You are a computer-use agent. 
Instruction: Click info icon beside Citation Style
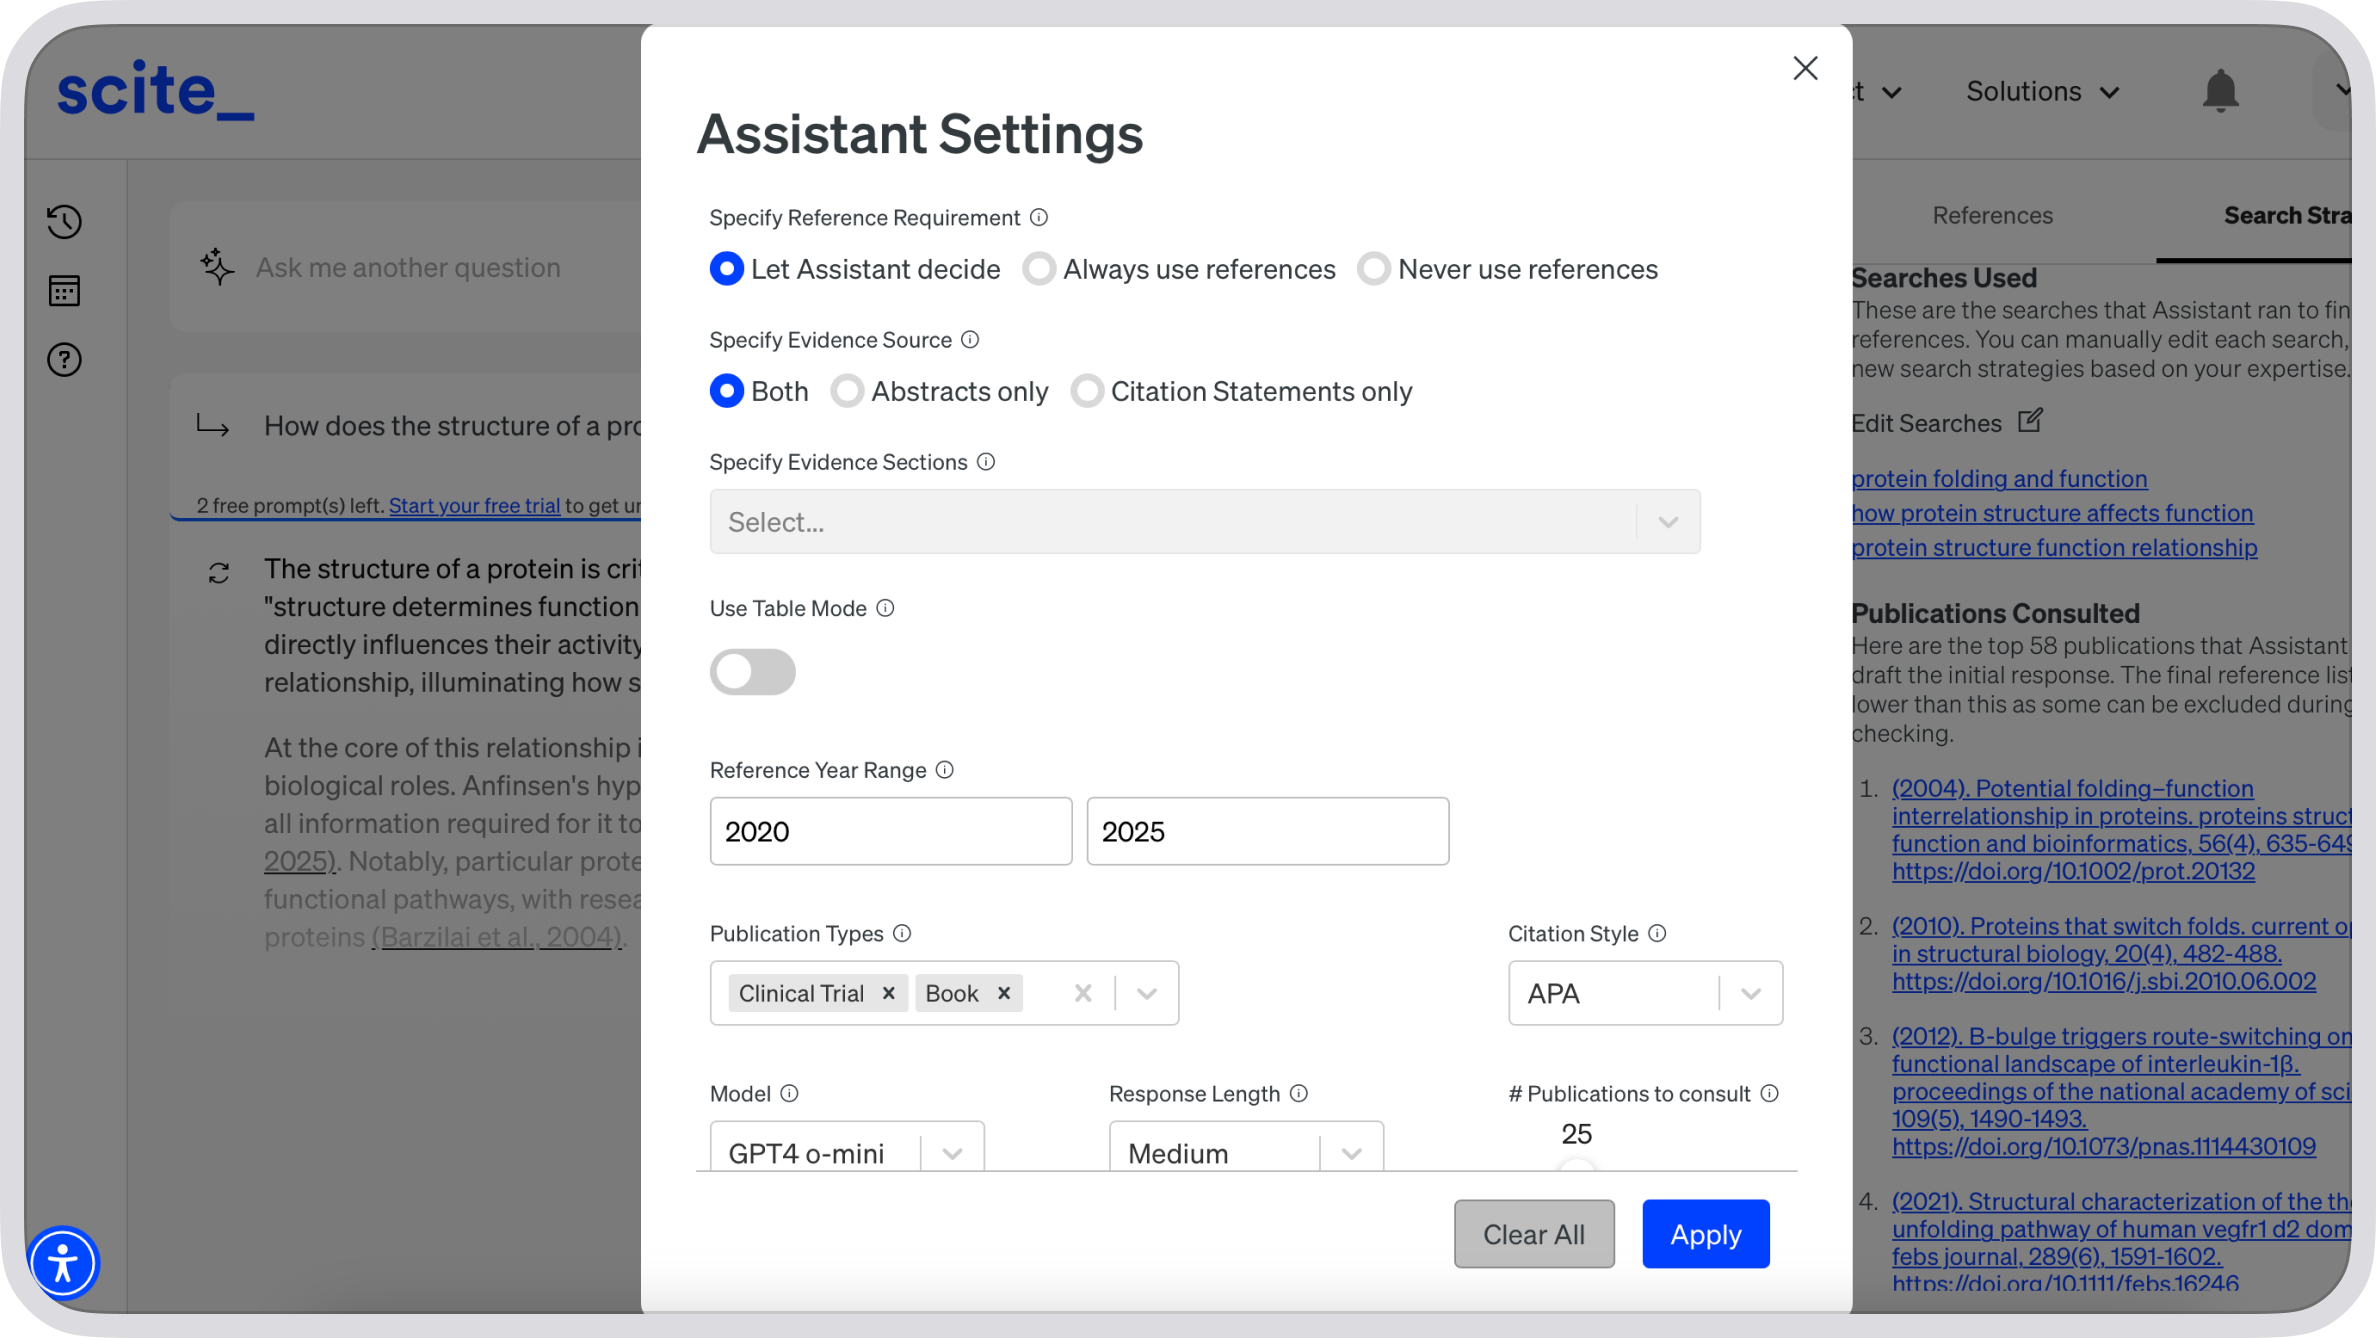[x=1657, y=933]
